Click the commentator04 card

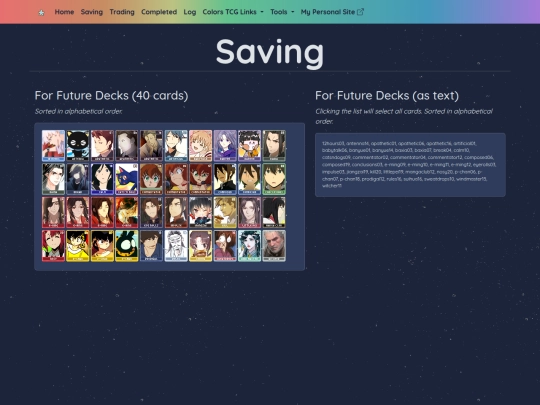[x=176, y=179]
